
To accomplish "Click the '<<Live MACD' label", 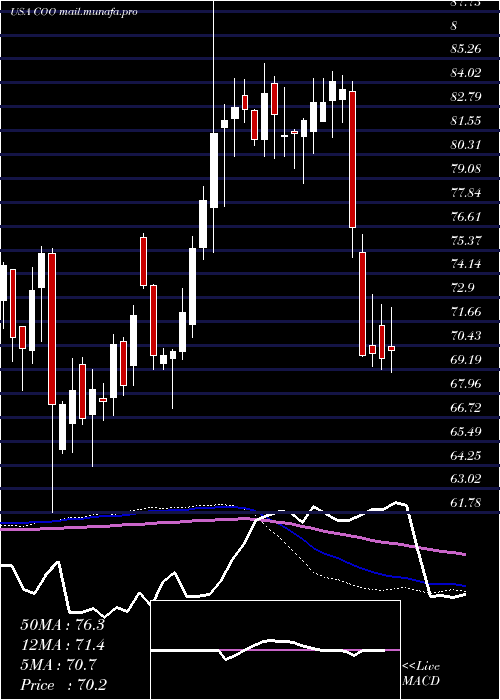I will point(421,673).
